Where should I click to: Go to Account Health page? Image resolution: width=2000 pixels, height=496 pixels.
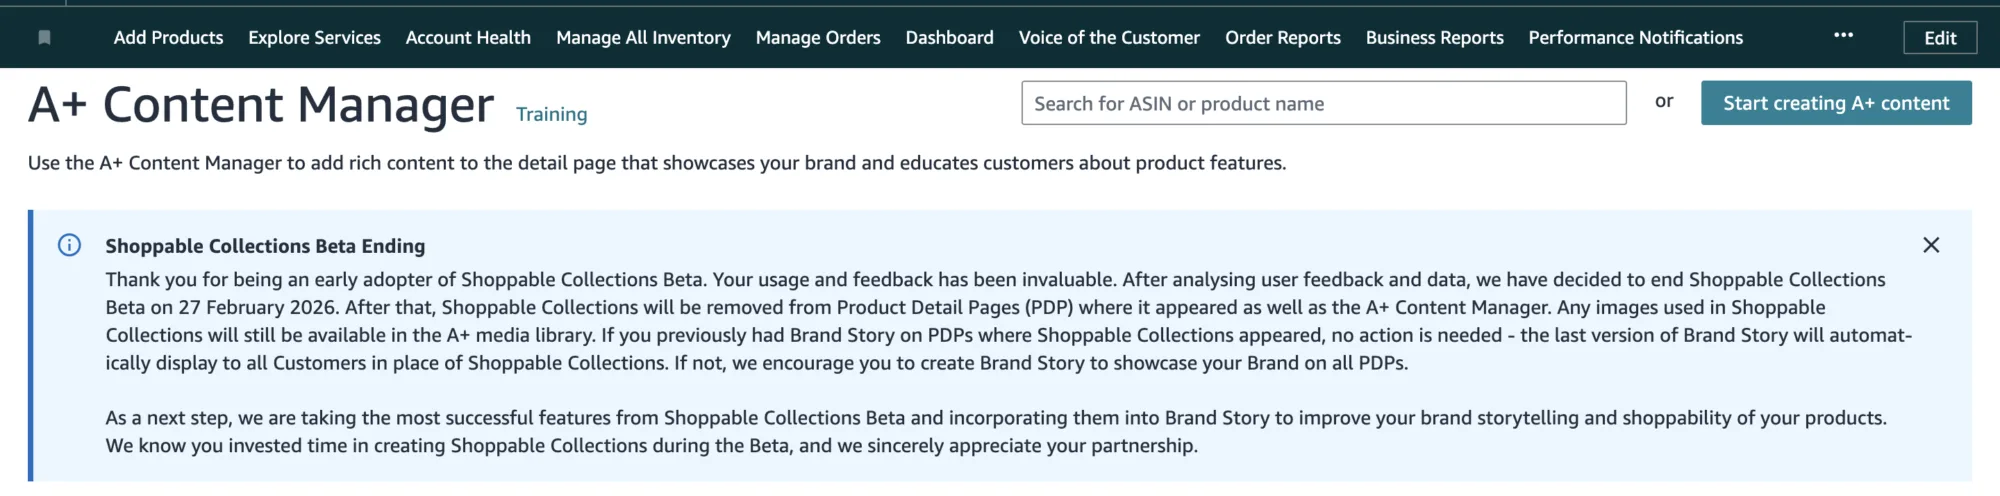[x=468, y=38]
